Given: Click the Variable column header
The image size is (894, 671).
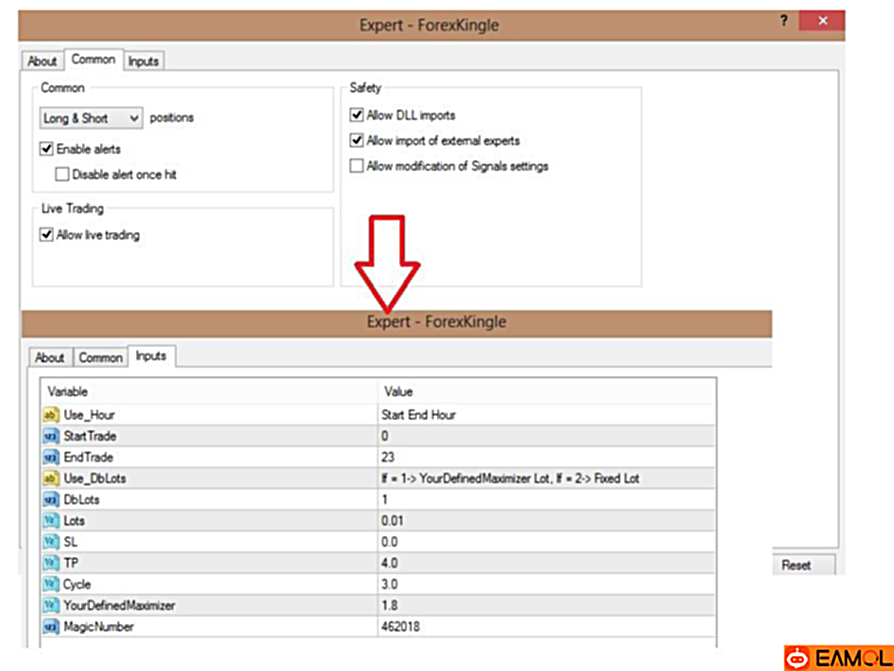Looking at the screenshot, I should click(x=209, y=392).
